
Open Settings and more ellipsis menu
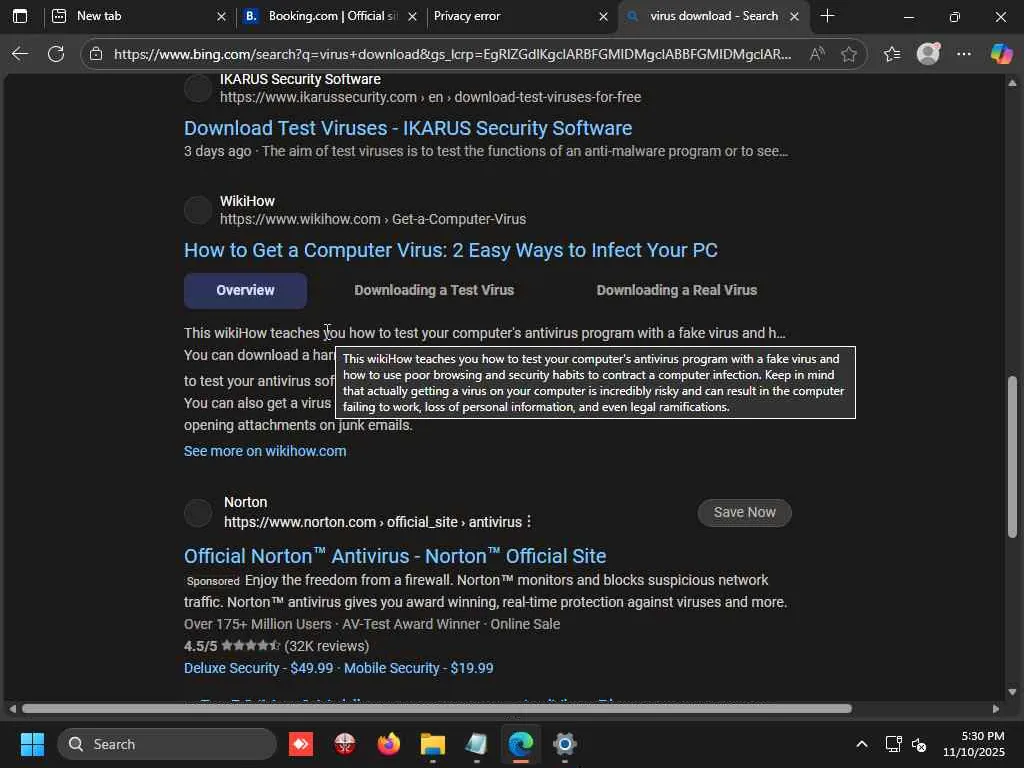coord(964,54)
